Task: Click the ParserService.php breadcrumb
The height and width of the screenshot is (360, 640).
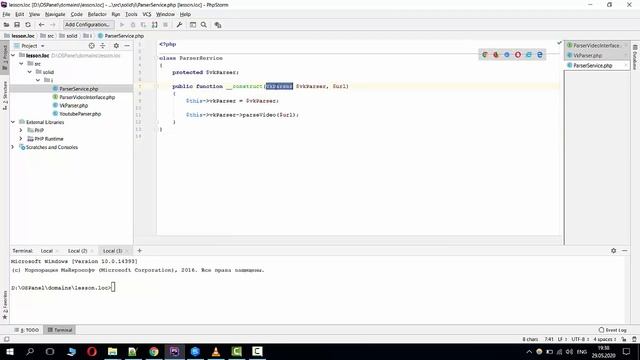Action: 121,36
